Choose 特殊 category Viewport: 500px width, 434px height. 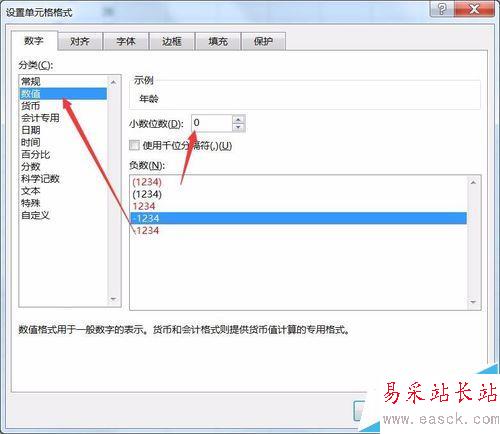tap(63, 203)
